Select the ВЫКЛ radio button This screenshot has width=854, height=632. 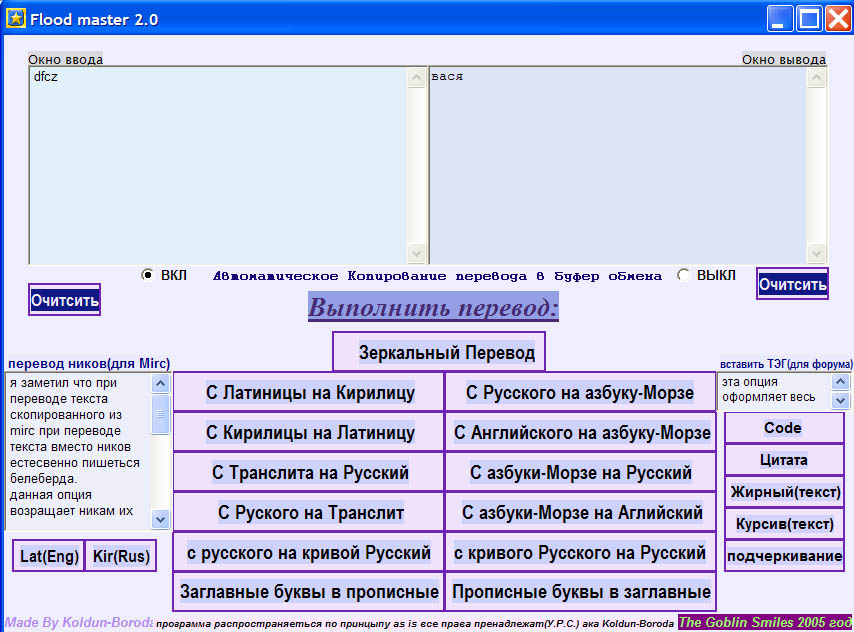point(683,275)
